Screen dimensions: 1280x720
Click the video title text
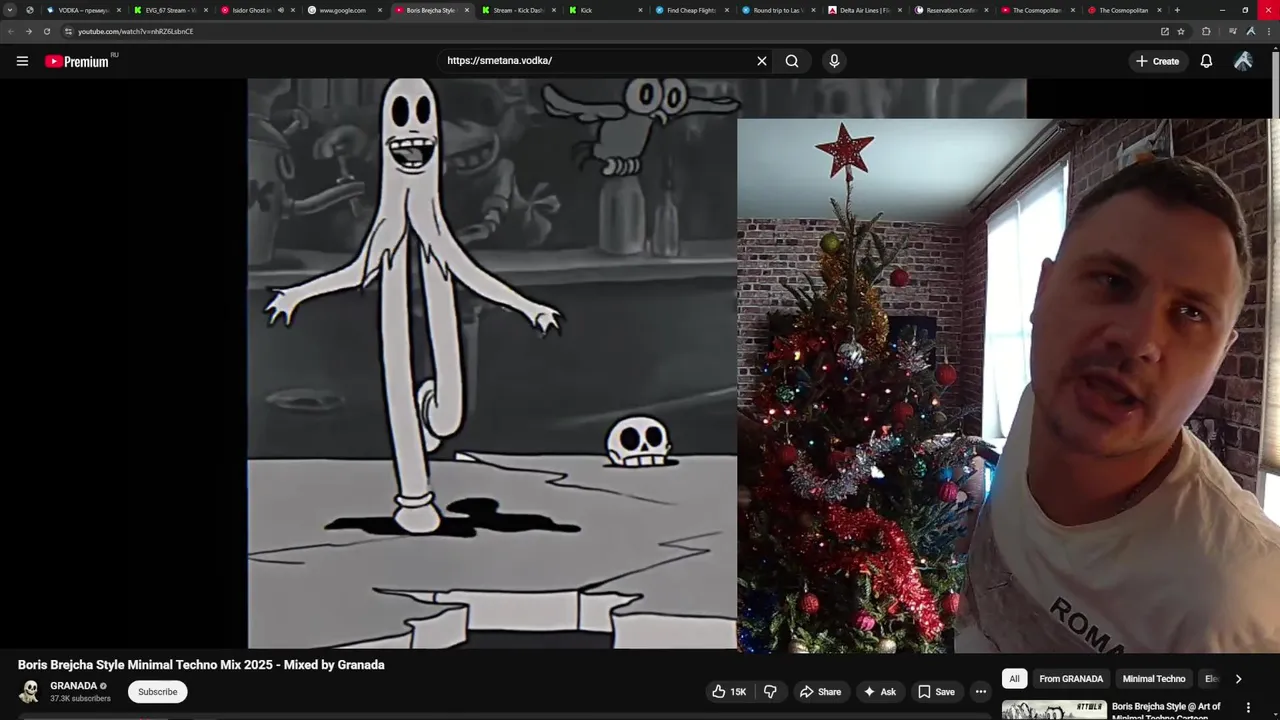[201, 665]
